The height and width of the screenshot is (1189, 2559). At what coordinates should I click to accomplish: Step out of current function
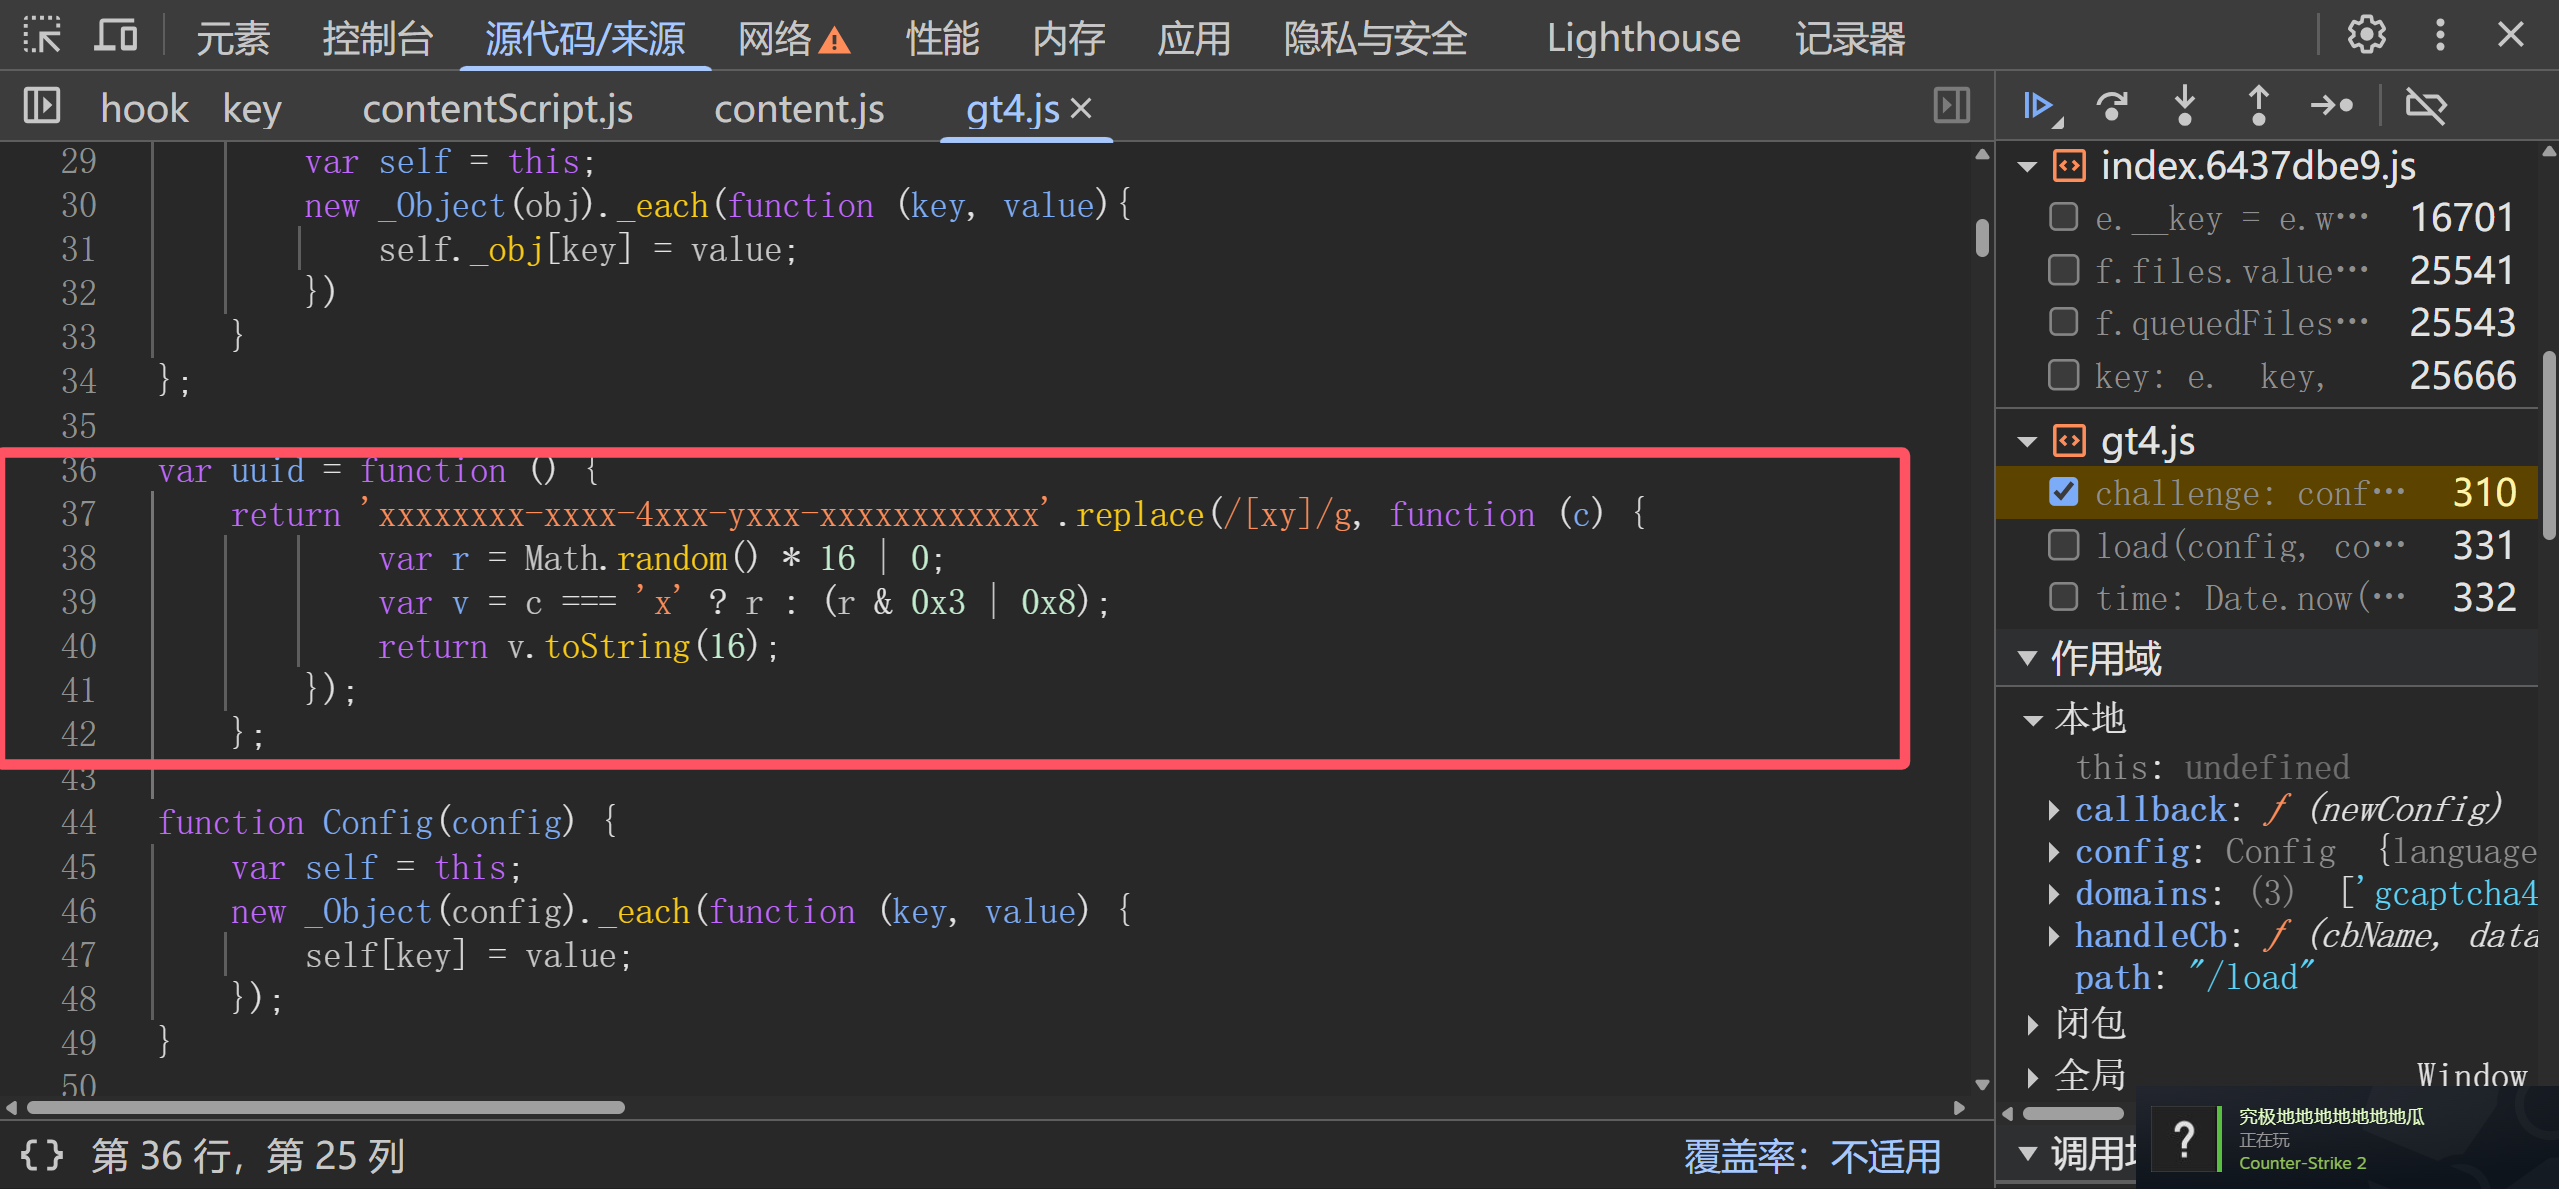[x=2258, y=106]
